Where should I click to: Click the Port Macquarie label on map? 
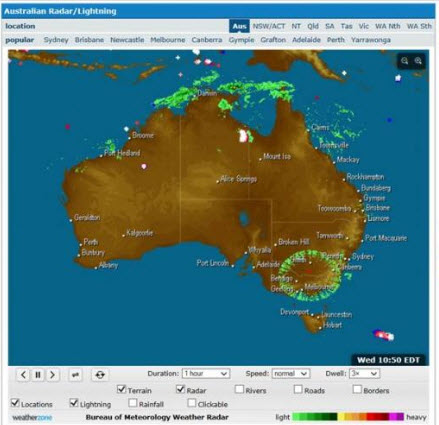[386, 238]
